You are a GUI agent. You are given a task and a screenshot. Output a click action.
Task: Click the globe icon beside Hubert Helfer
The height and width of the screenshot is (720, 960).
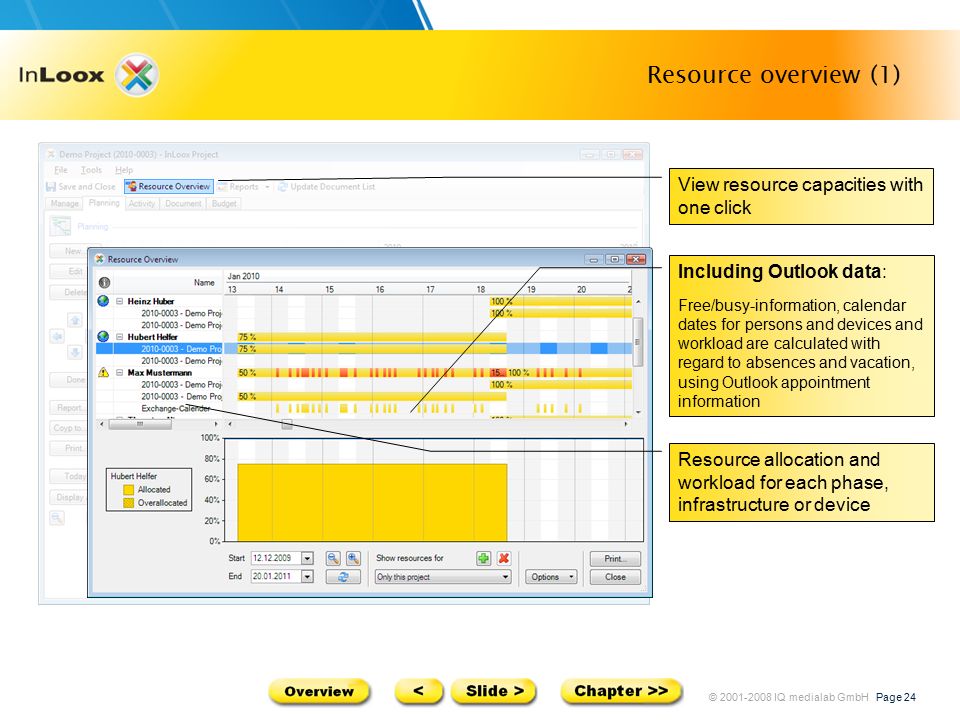(x=103, y=337)
